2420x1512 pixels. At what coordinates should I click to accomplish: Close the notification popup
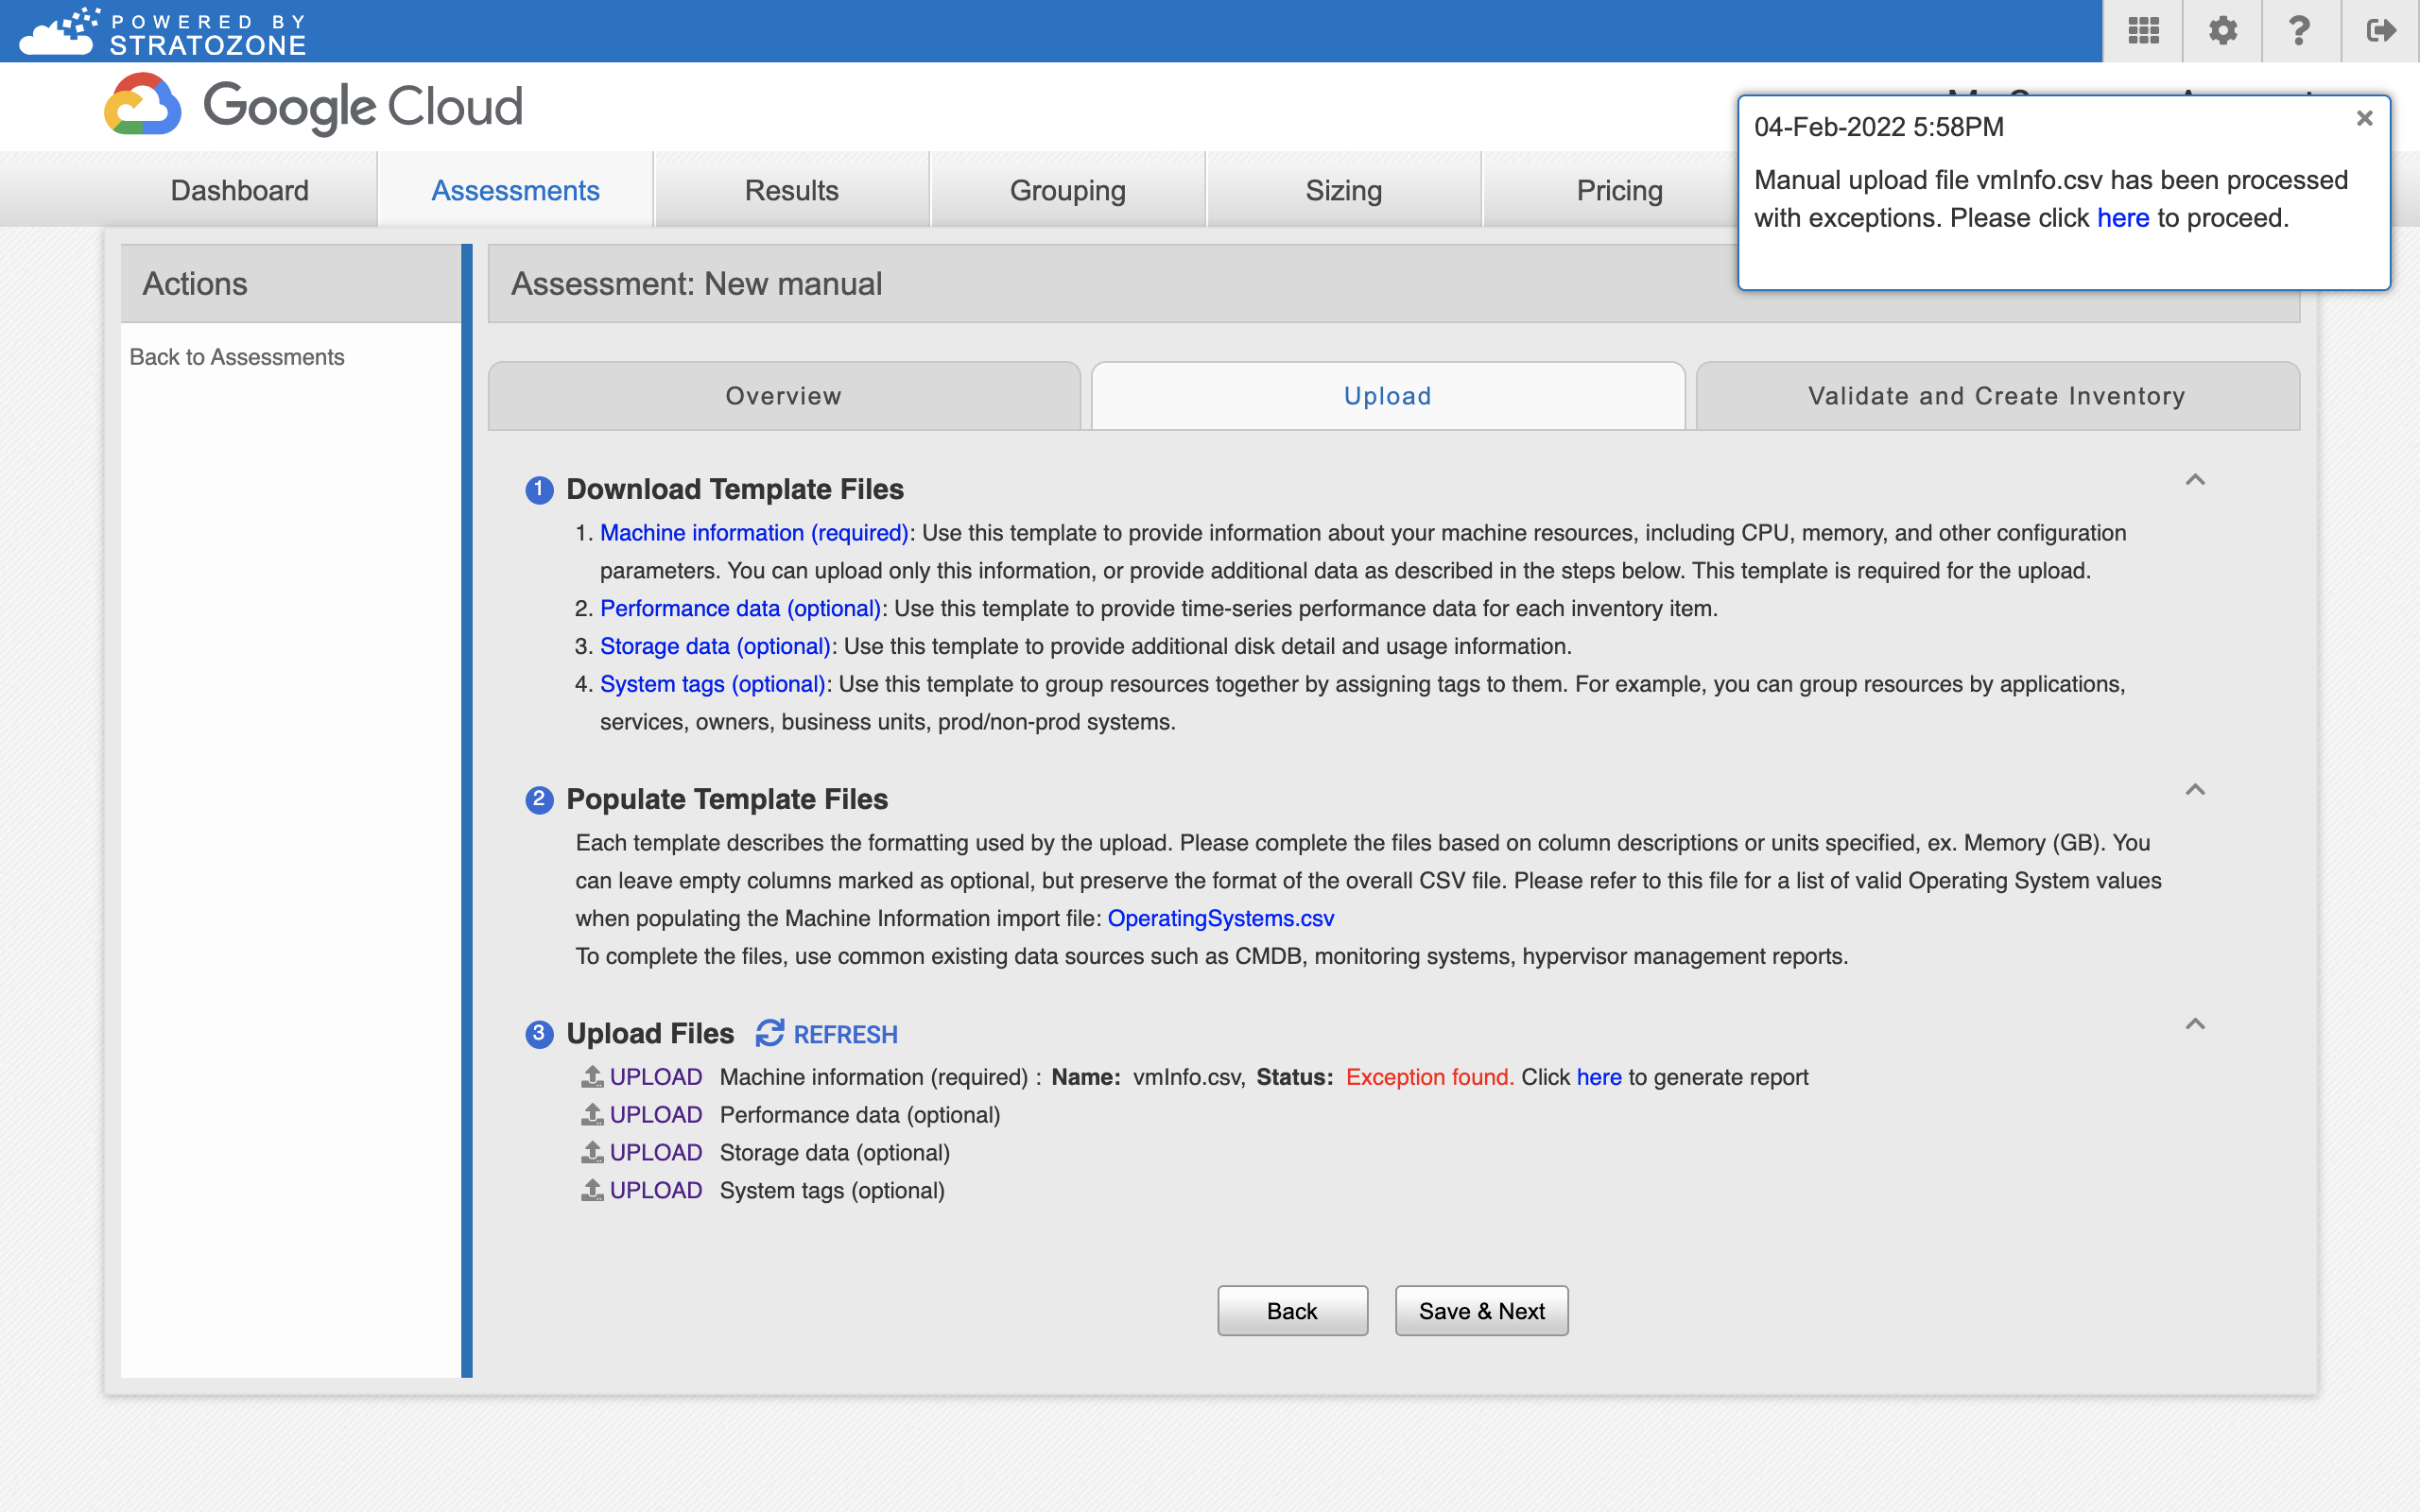[2364, 118]
